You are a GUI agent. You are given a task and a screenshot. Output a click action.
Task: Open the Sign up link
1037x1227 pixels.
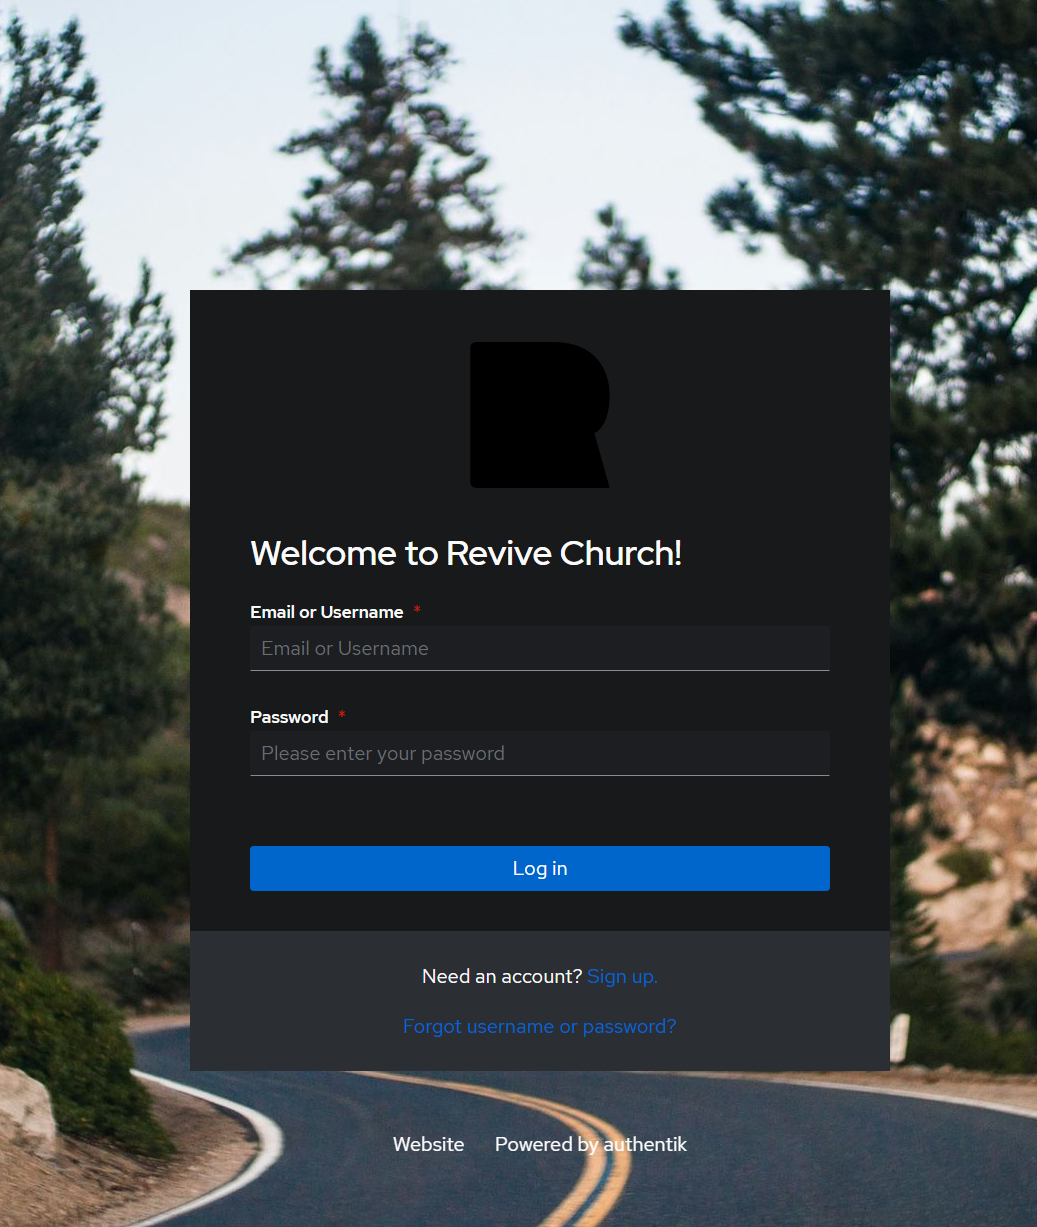click(622, 976)
